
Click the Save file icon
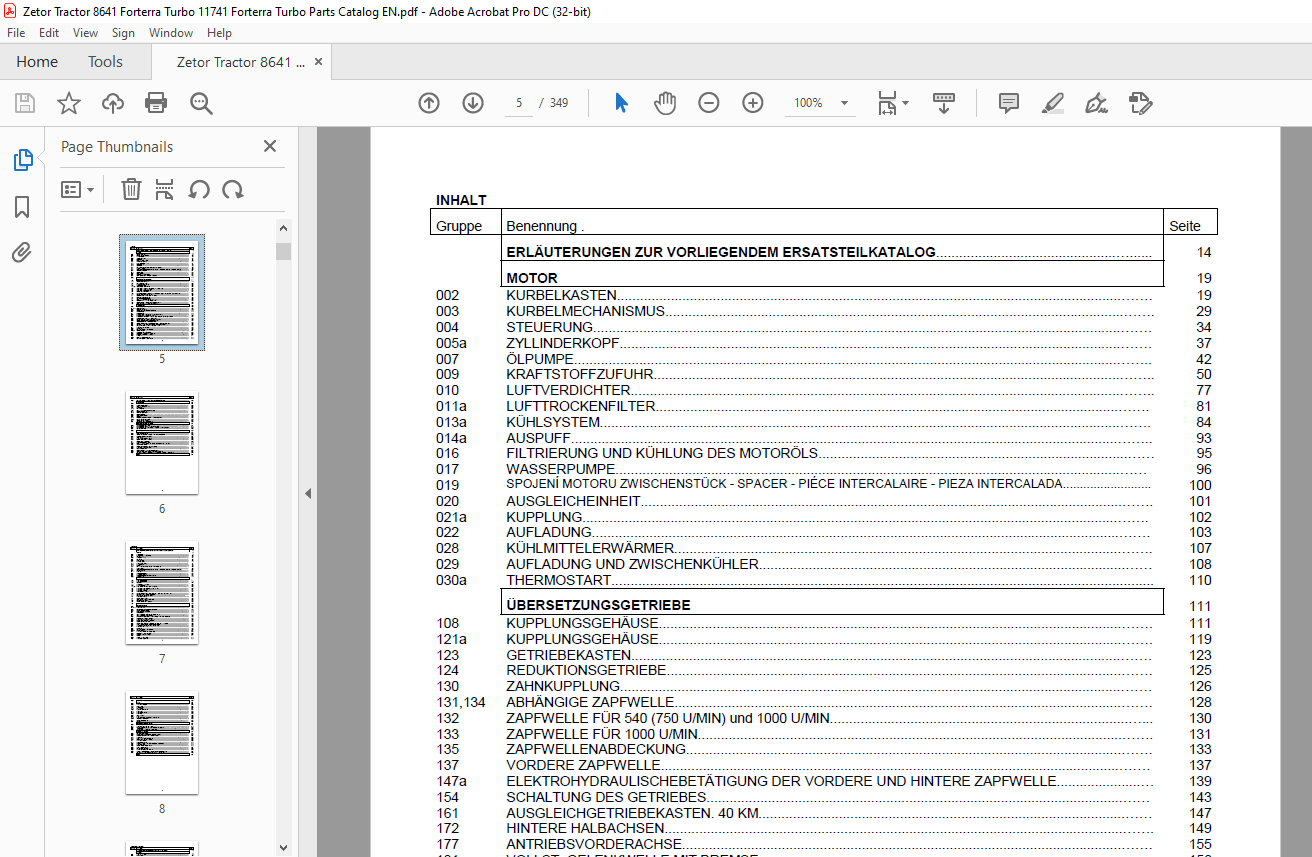click(25, 103)
